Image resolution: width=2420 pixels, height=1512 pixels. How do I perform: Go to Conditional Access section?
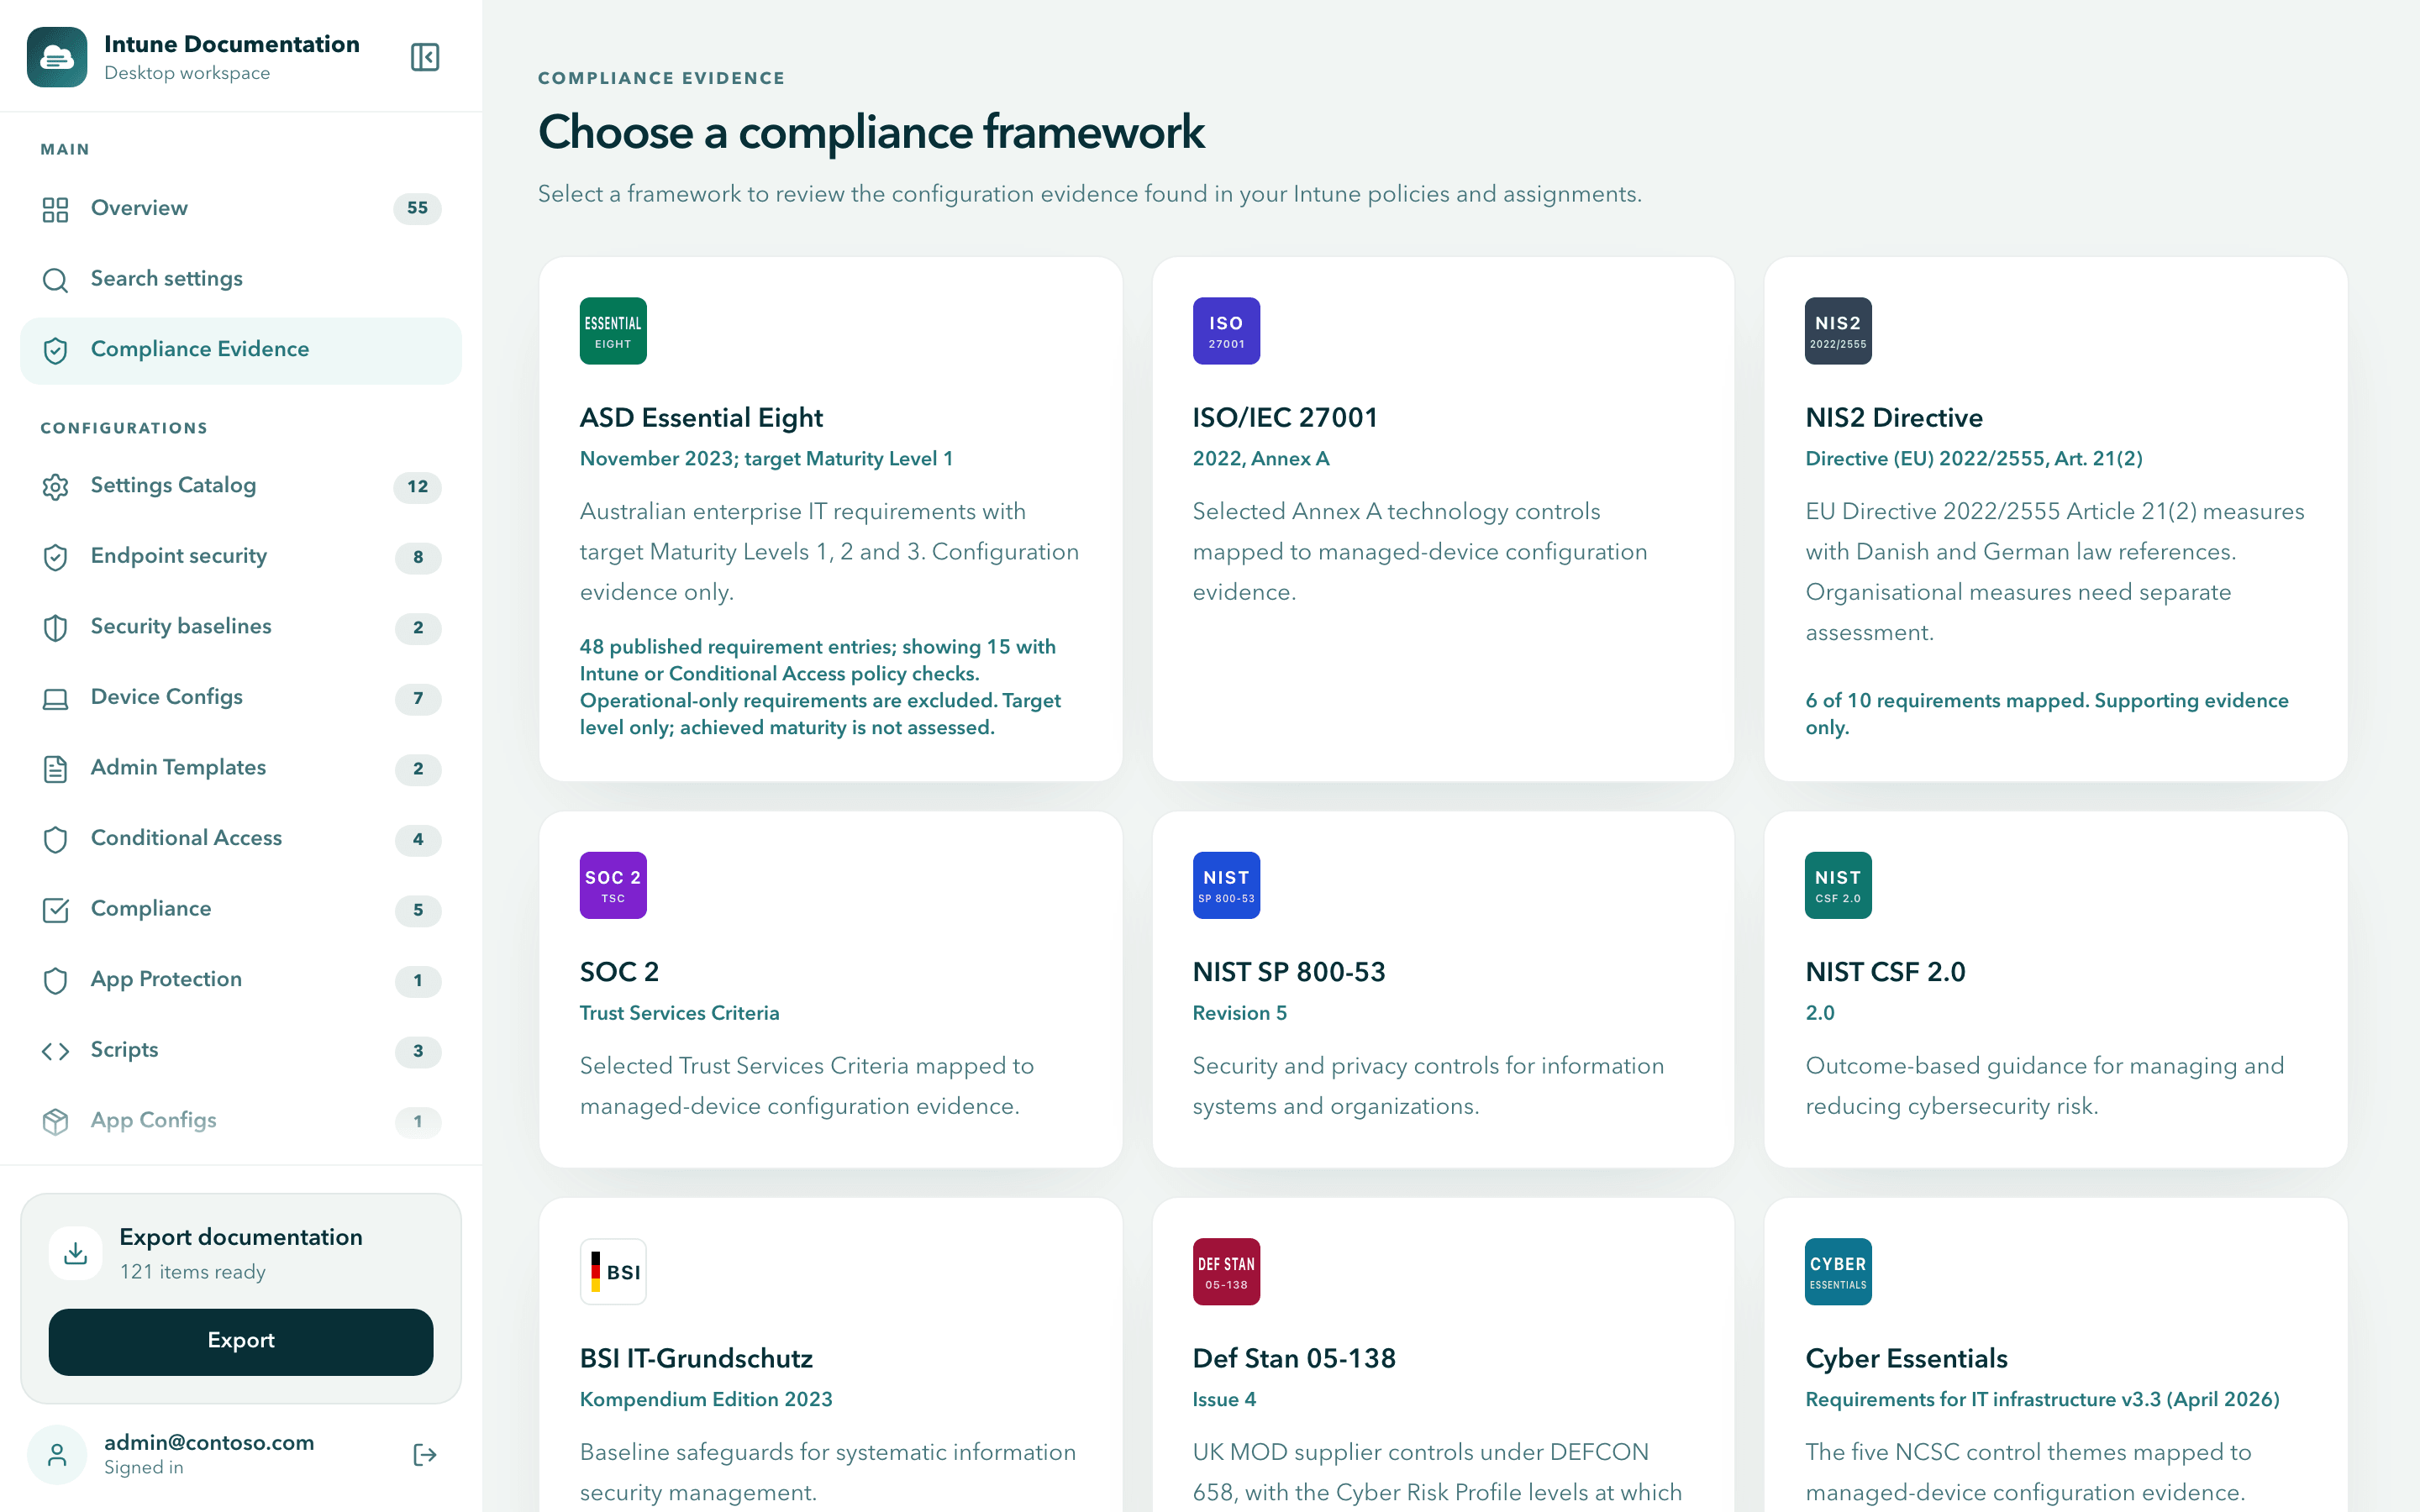coord(241,838)
